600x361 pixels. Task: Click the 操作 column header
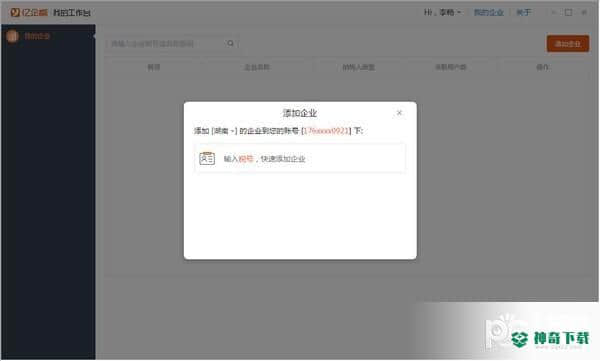(x=543, y=67)
